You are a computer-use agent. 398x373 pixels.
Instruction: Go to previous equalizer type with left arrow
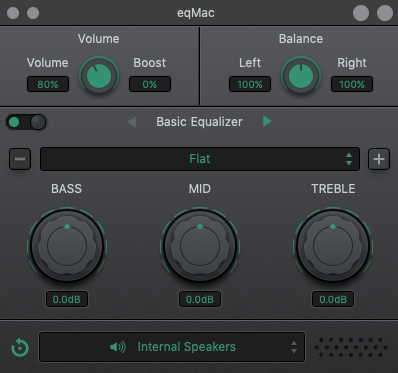pos(132,122)
